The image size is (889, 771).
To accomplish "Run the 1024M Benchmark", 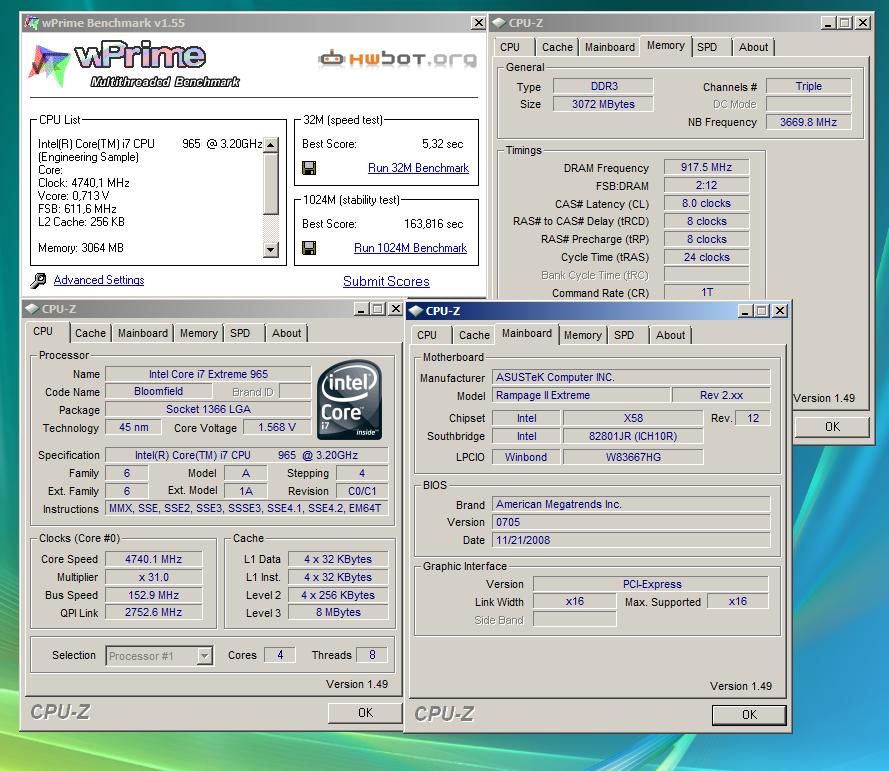I will [x=410, y=248].
